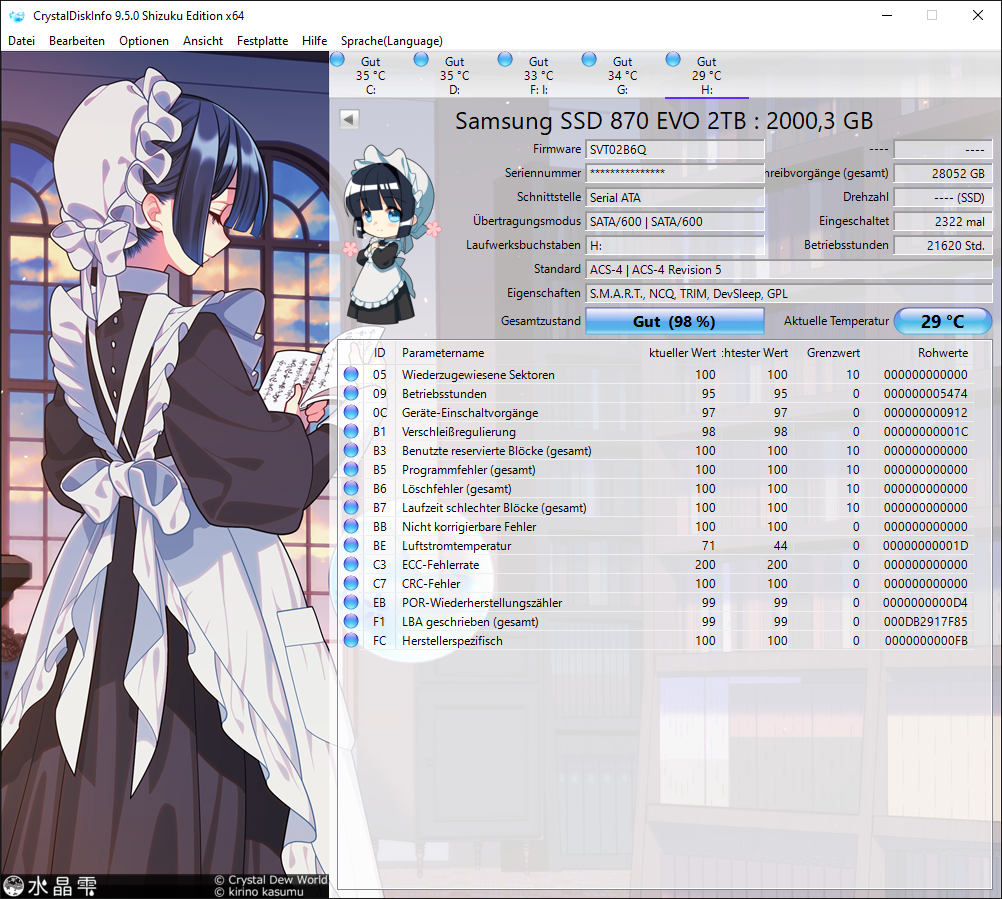Click the Shizuku chibi character image

[x=390, y=236]
